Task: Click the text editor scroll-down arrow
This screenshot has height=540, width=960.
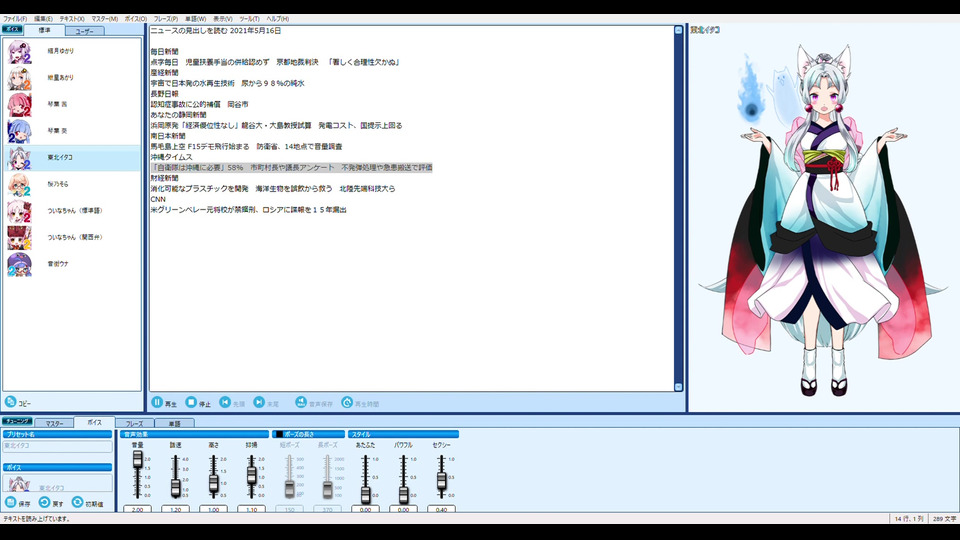Action: coord(678,387)
